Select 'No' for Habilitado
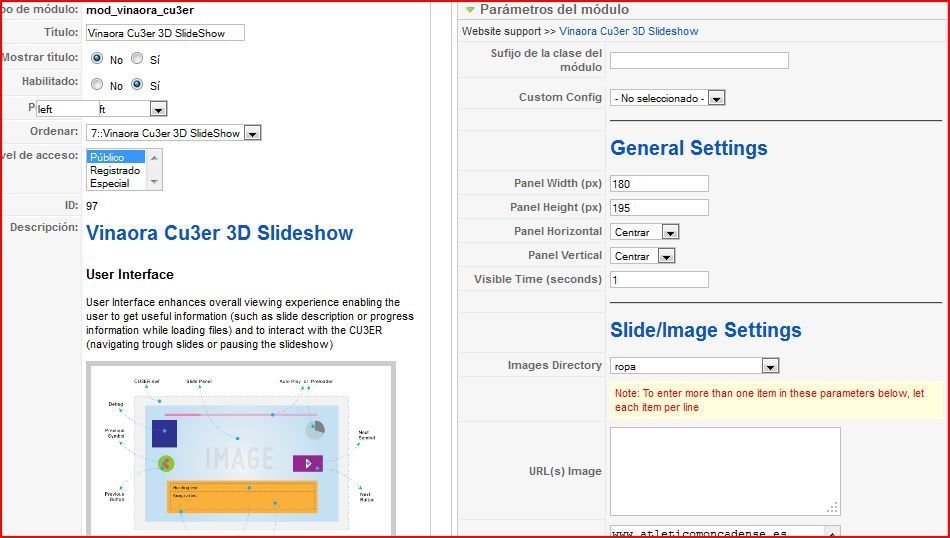The width and height of the screenshot is (950, 538). coord(97,84)
